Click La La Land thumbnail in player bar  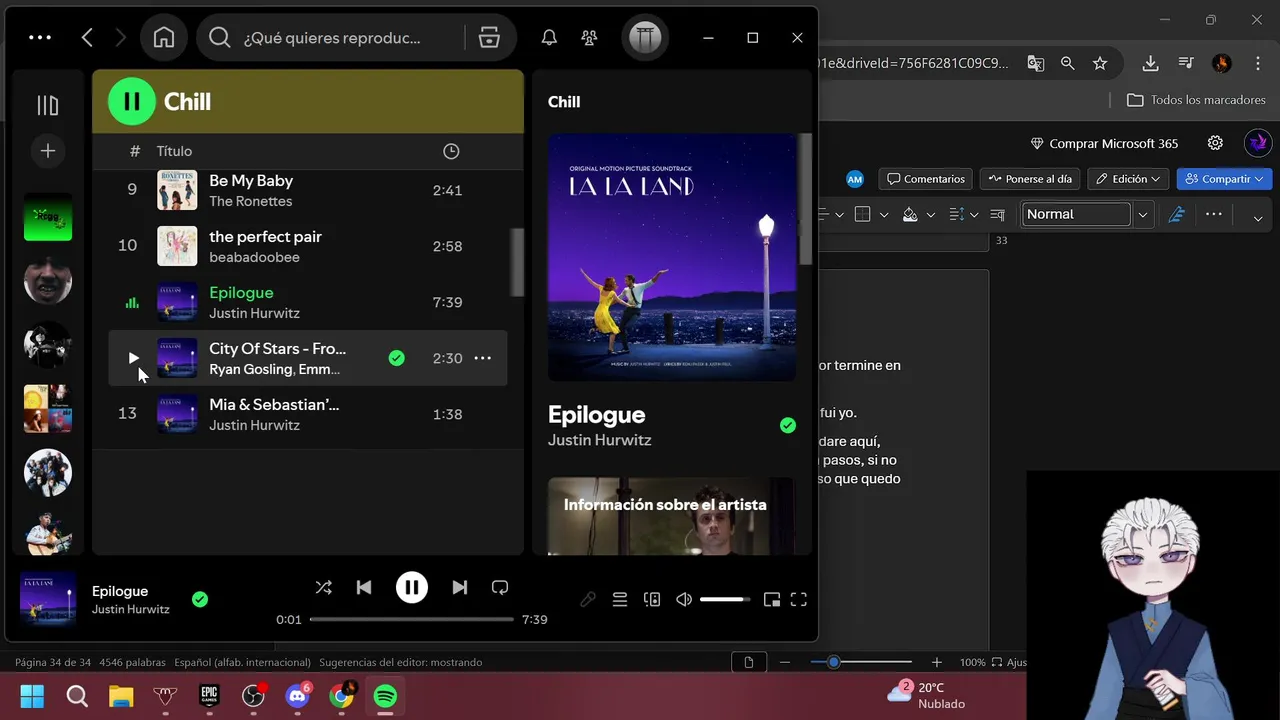tap(48, 600)
